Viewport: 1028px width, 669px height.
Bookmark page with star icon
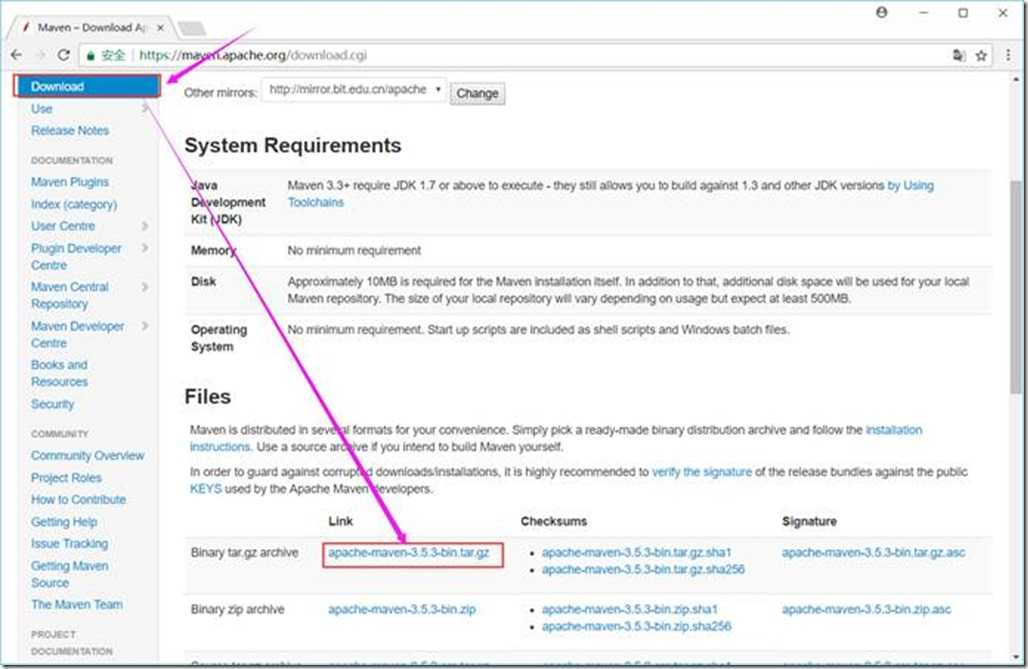point(981,56)
